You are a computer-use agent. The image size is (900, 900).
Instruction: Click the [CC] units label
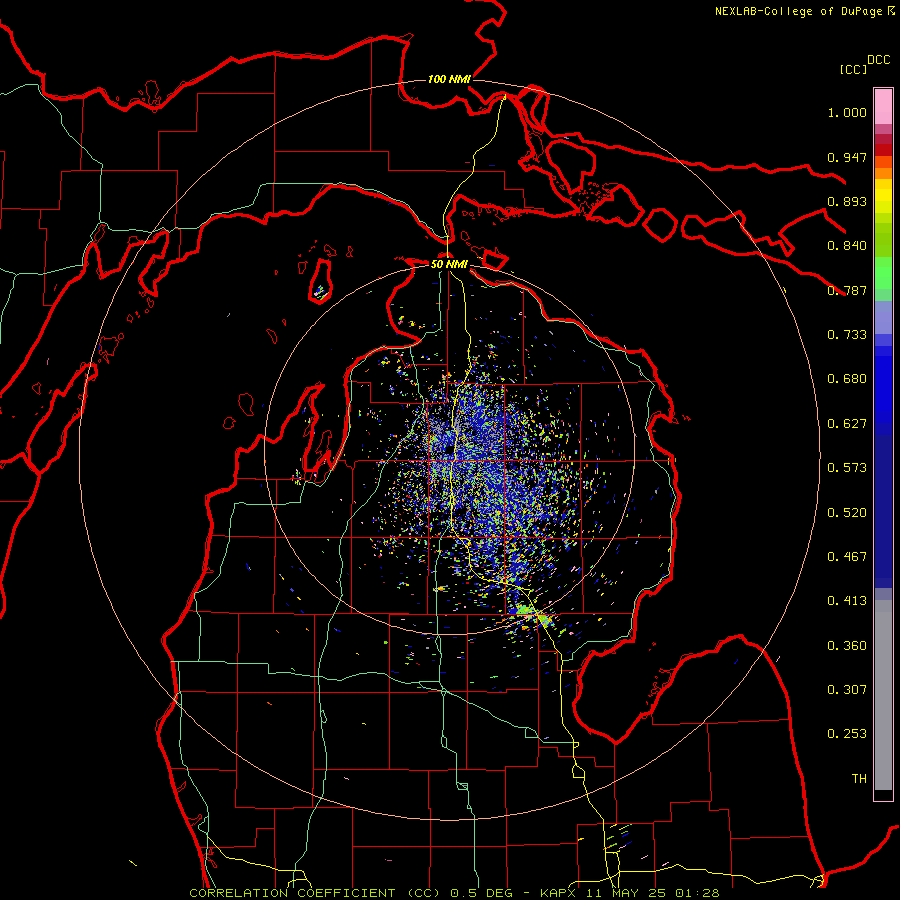click(x=853, y=69)
